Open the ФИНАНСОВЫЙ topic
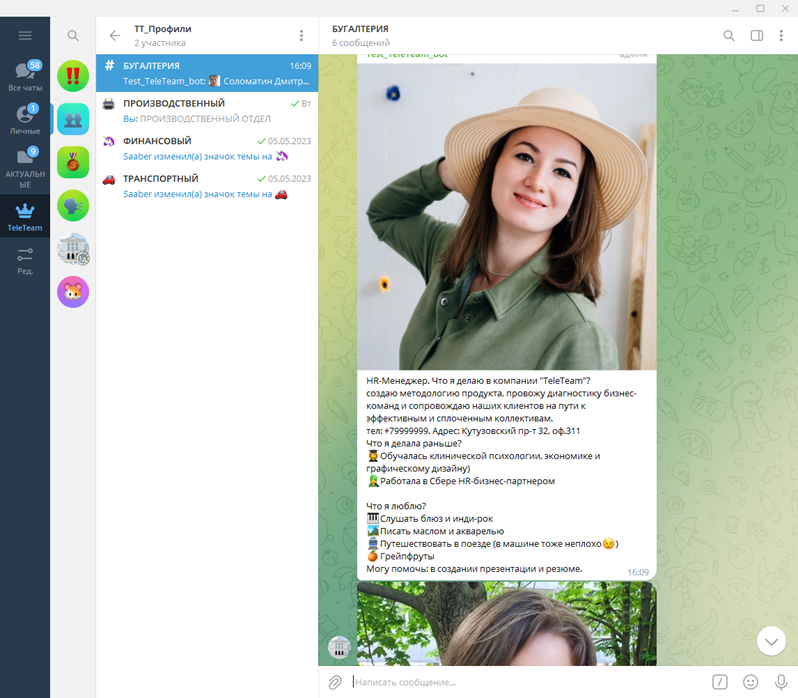The width and height of the screenshot is (798, 698). [207, 148]
